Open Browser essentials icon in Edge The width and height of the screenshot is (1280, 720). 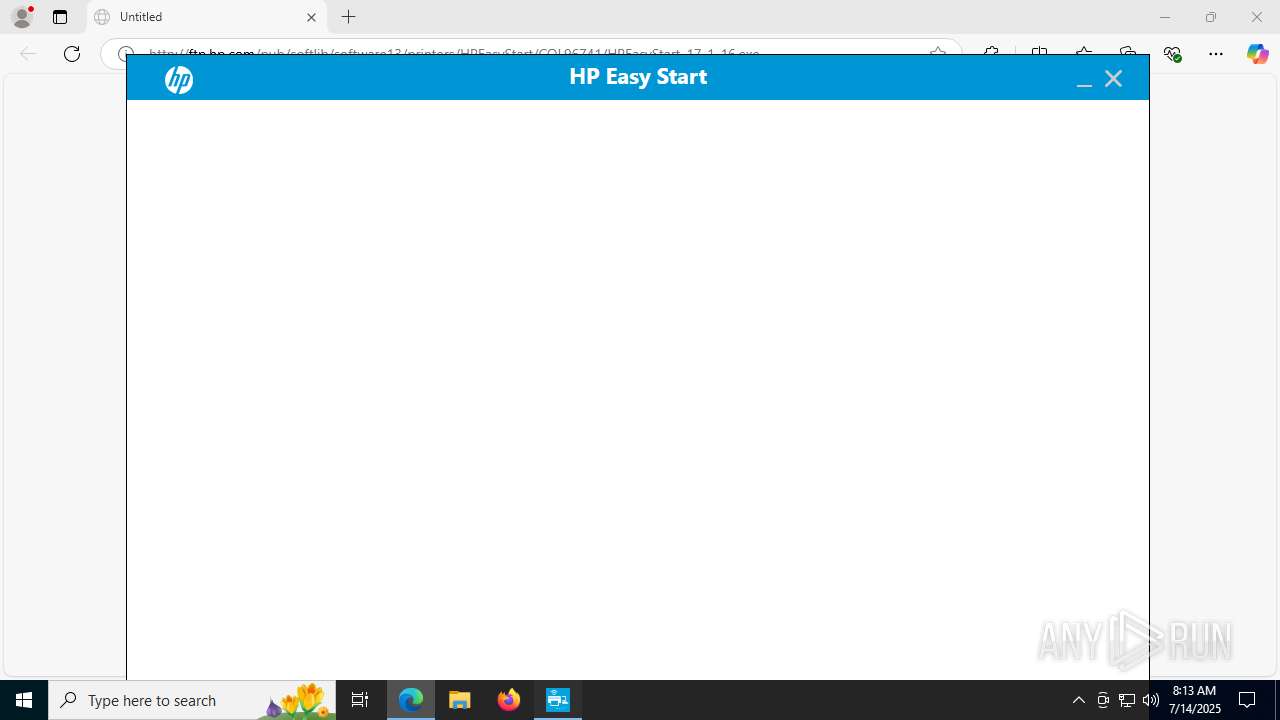coord(1172,54)
